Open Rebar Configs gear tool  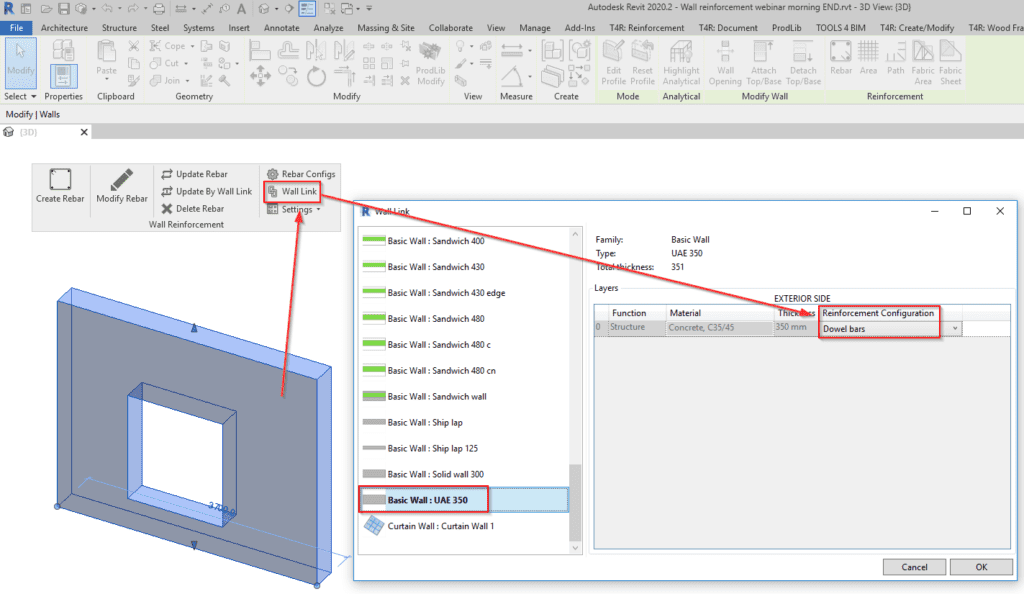[x=301, y=174]
